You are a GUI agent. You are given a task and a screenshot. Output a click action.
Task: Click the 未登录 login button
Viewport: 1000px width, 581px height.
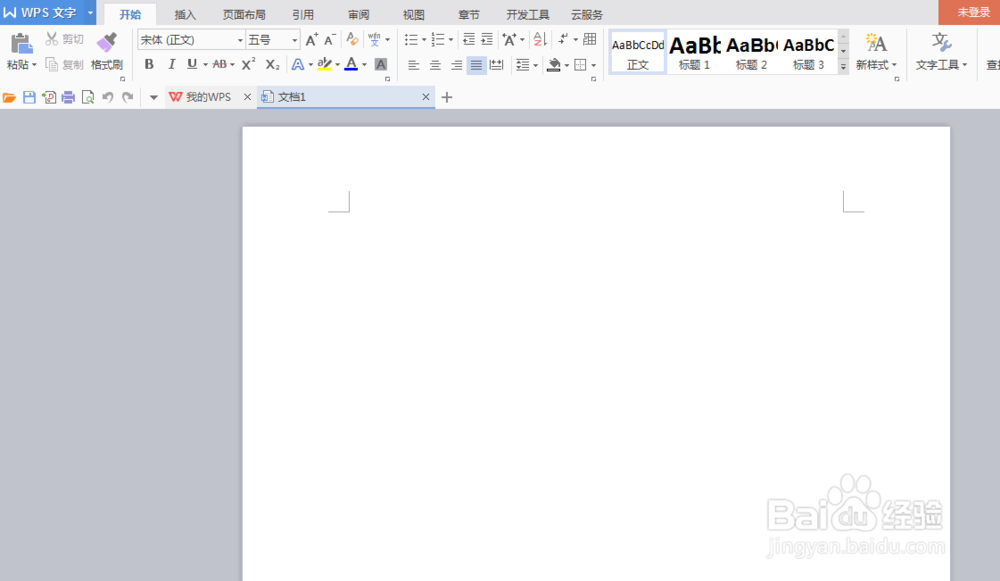969,12
